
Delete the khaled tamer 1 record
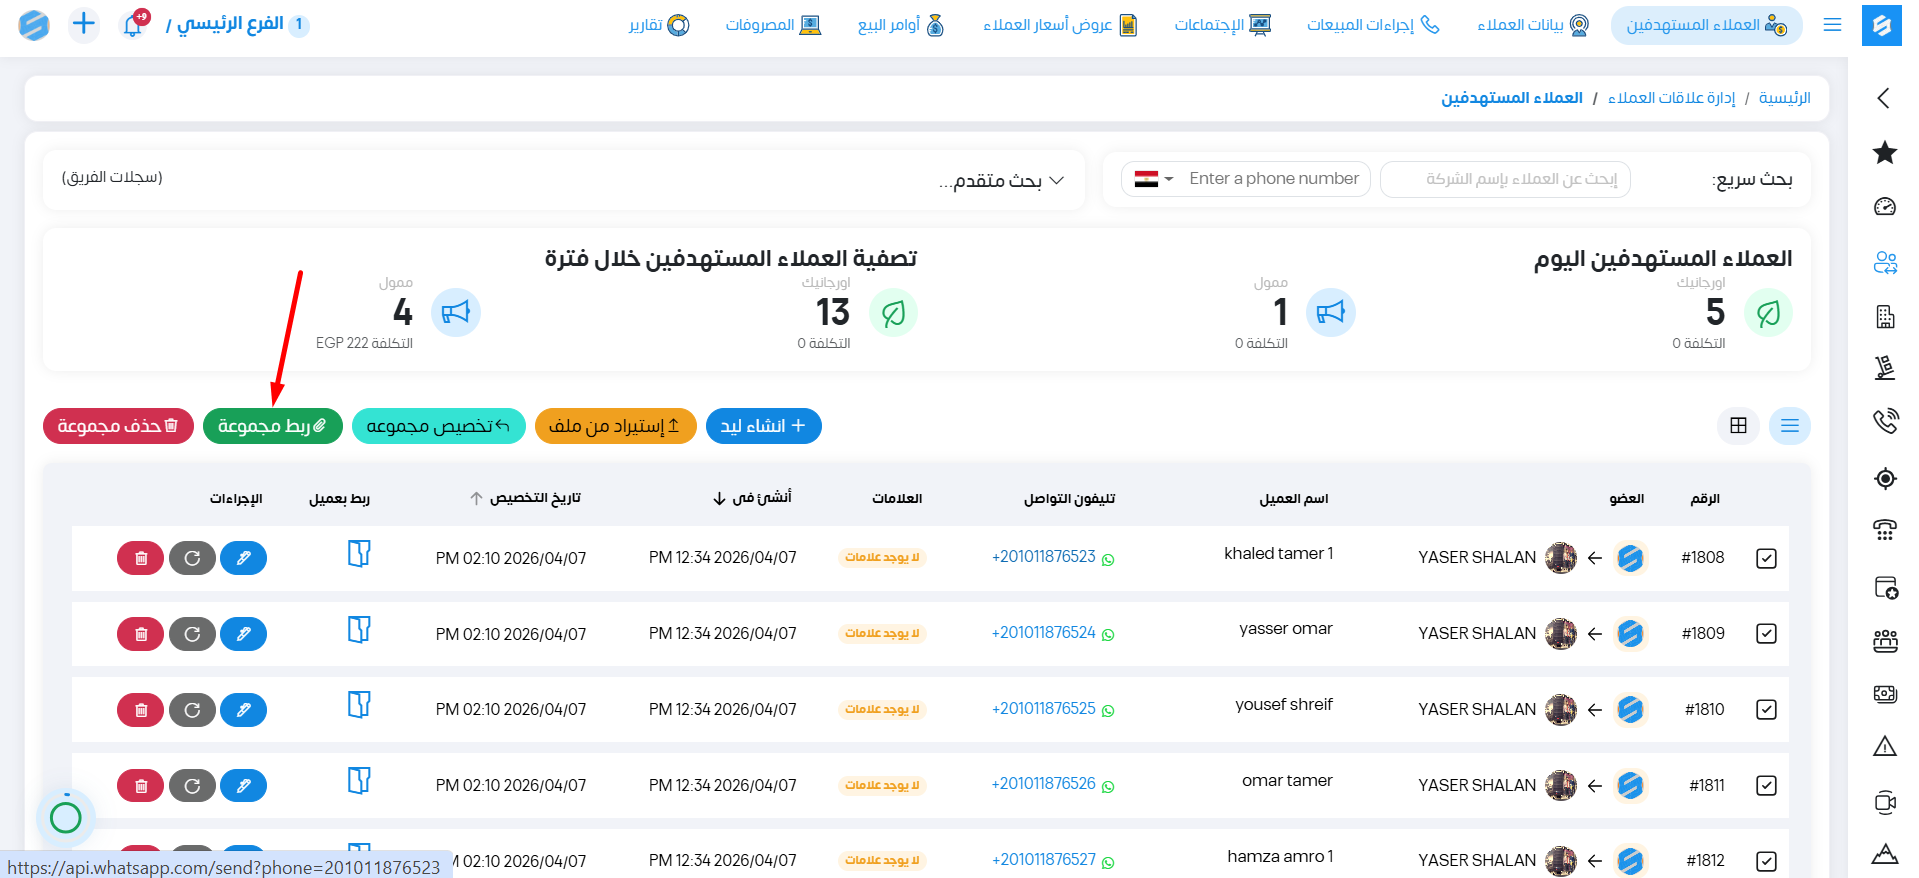(x=141, y=558)
